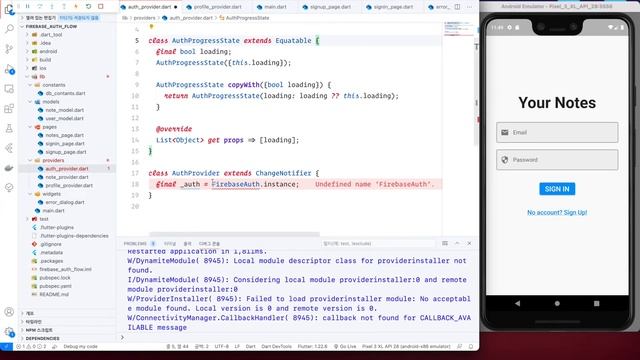Open the Source Control view

click(9, 49)
